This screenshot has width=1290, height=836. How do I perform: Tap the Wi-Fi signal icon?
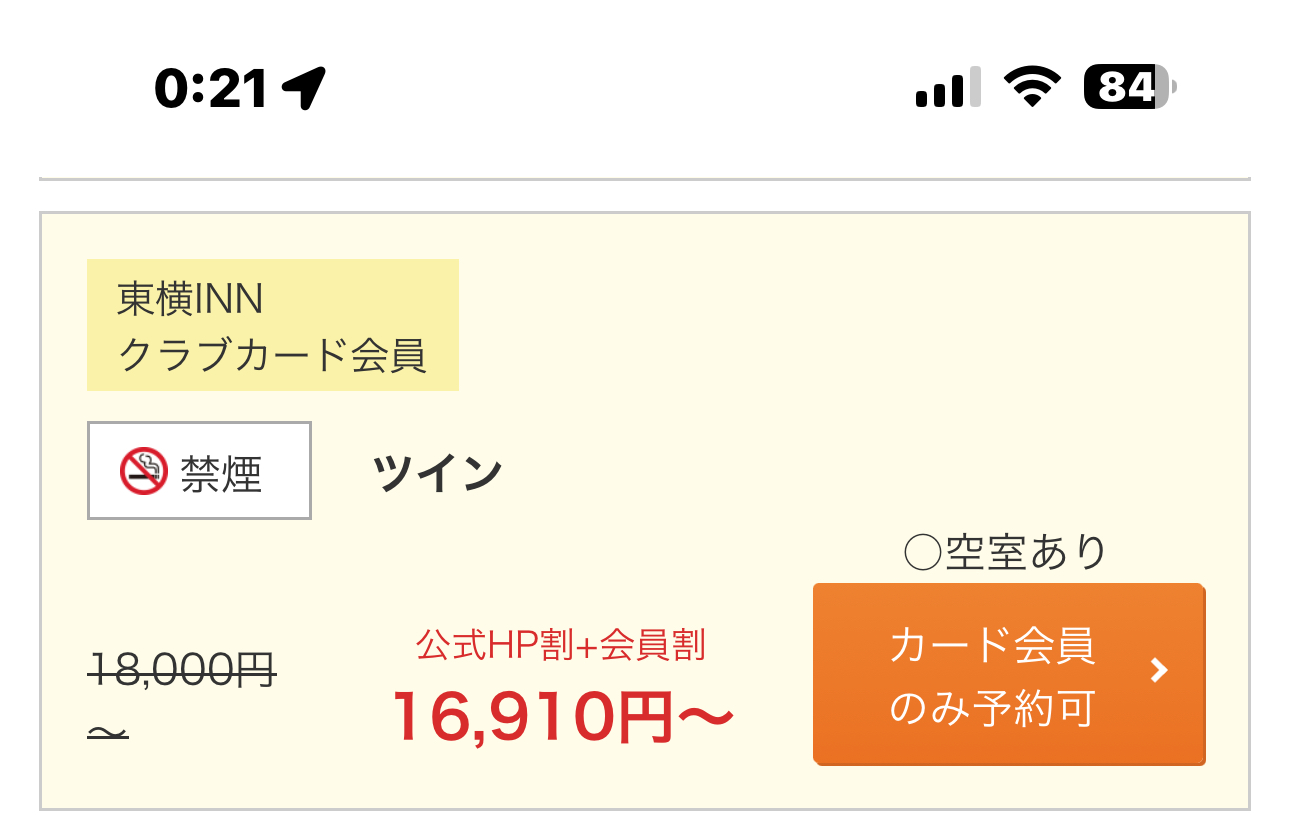click(1034, 88)
